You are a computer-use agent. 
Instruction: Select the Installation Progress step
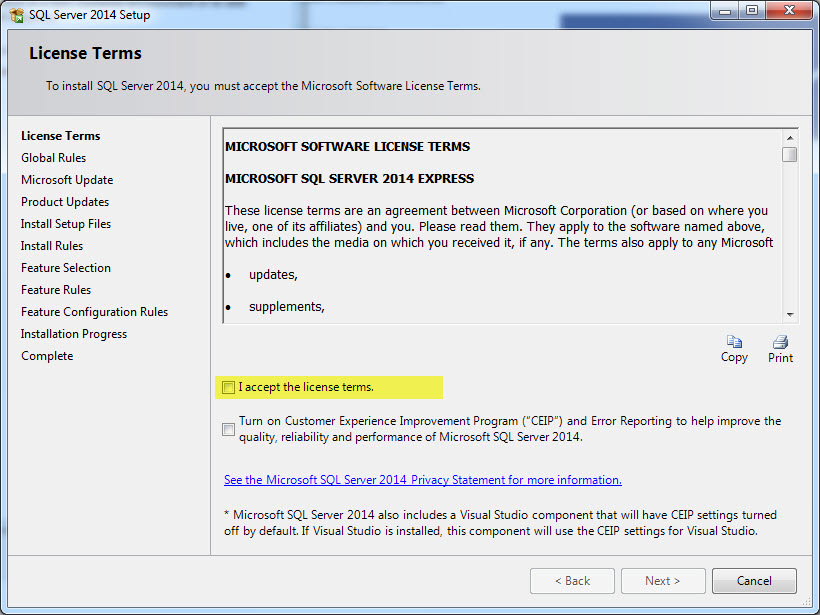[74, 334]
